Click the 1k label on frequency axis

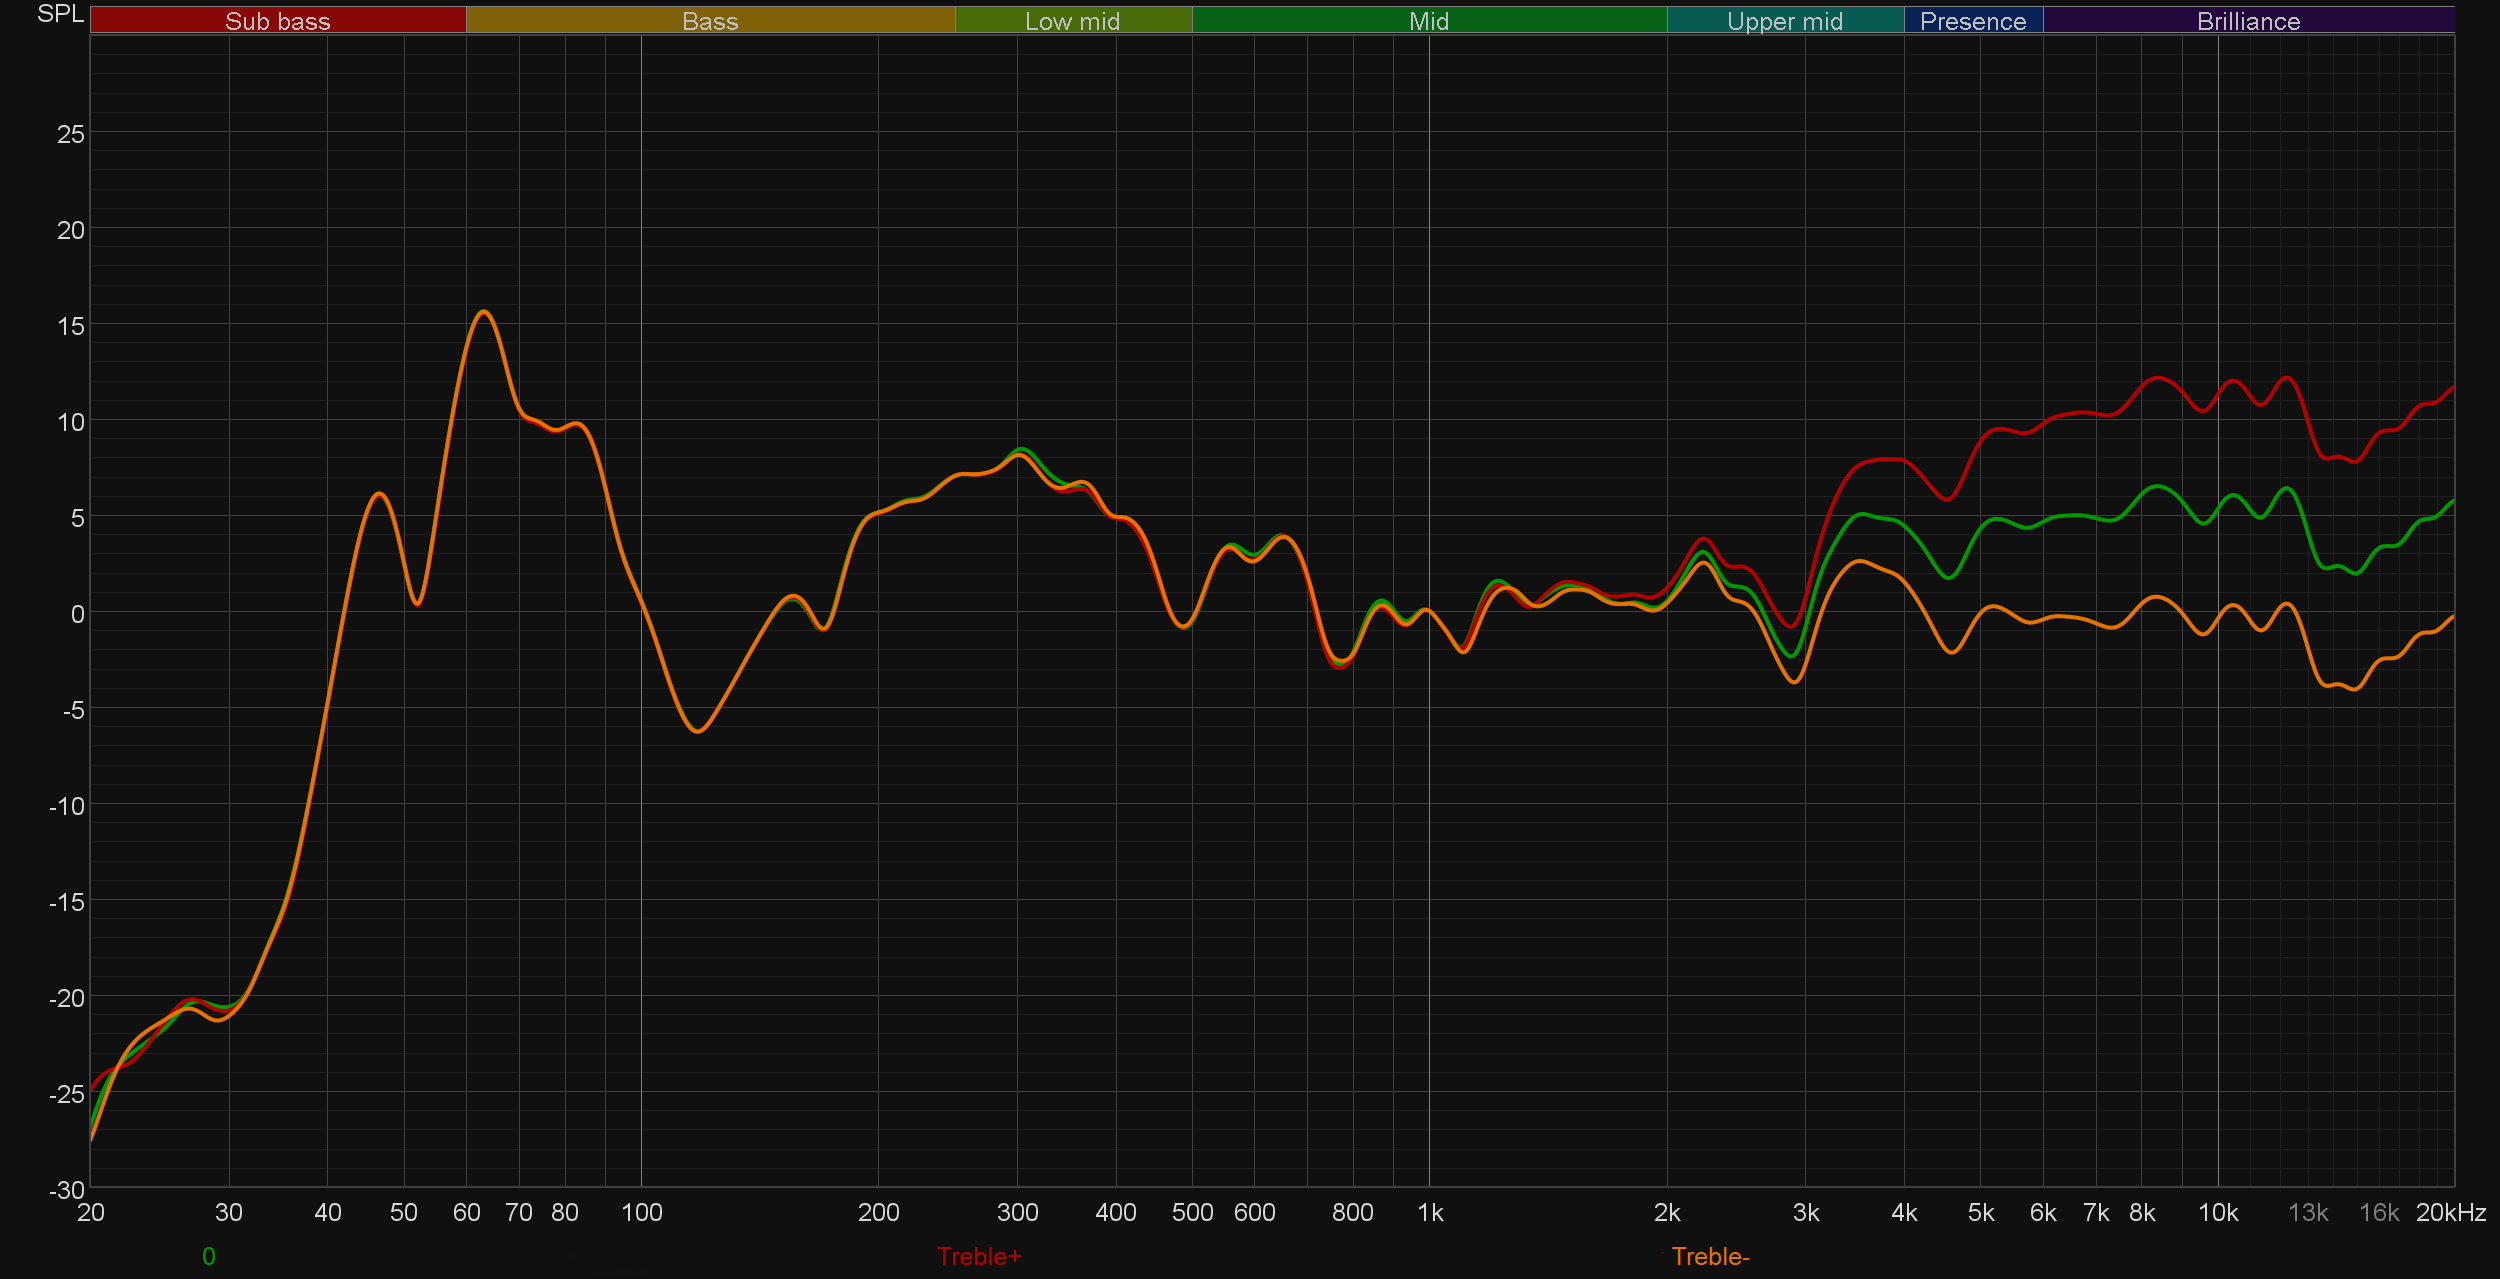[1430, 1212]
